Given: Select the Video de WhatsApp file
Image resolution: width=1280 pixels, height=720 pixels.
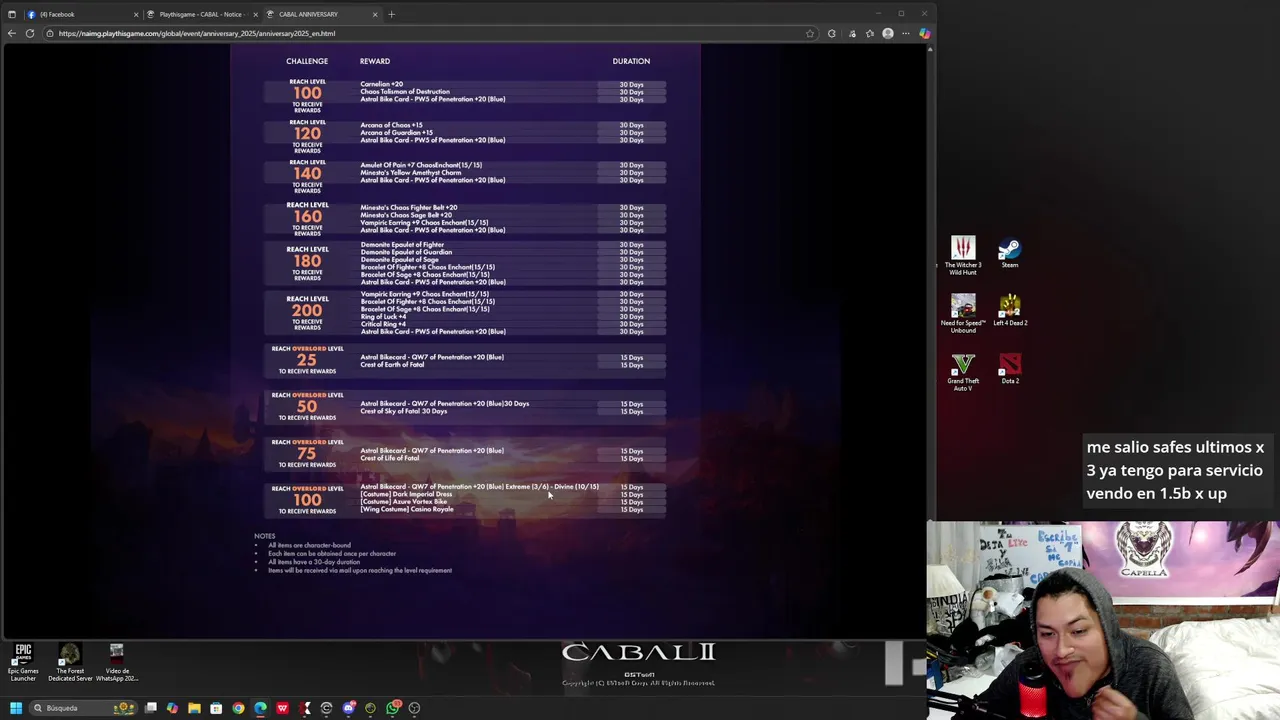Looking at the screenshot, I should [117, 663].
